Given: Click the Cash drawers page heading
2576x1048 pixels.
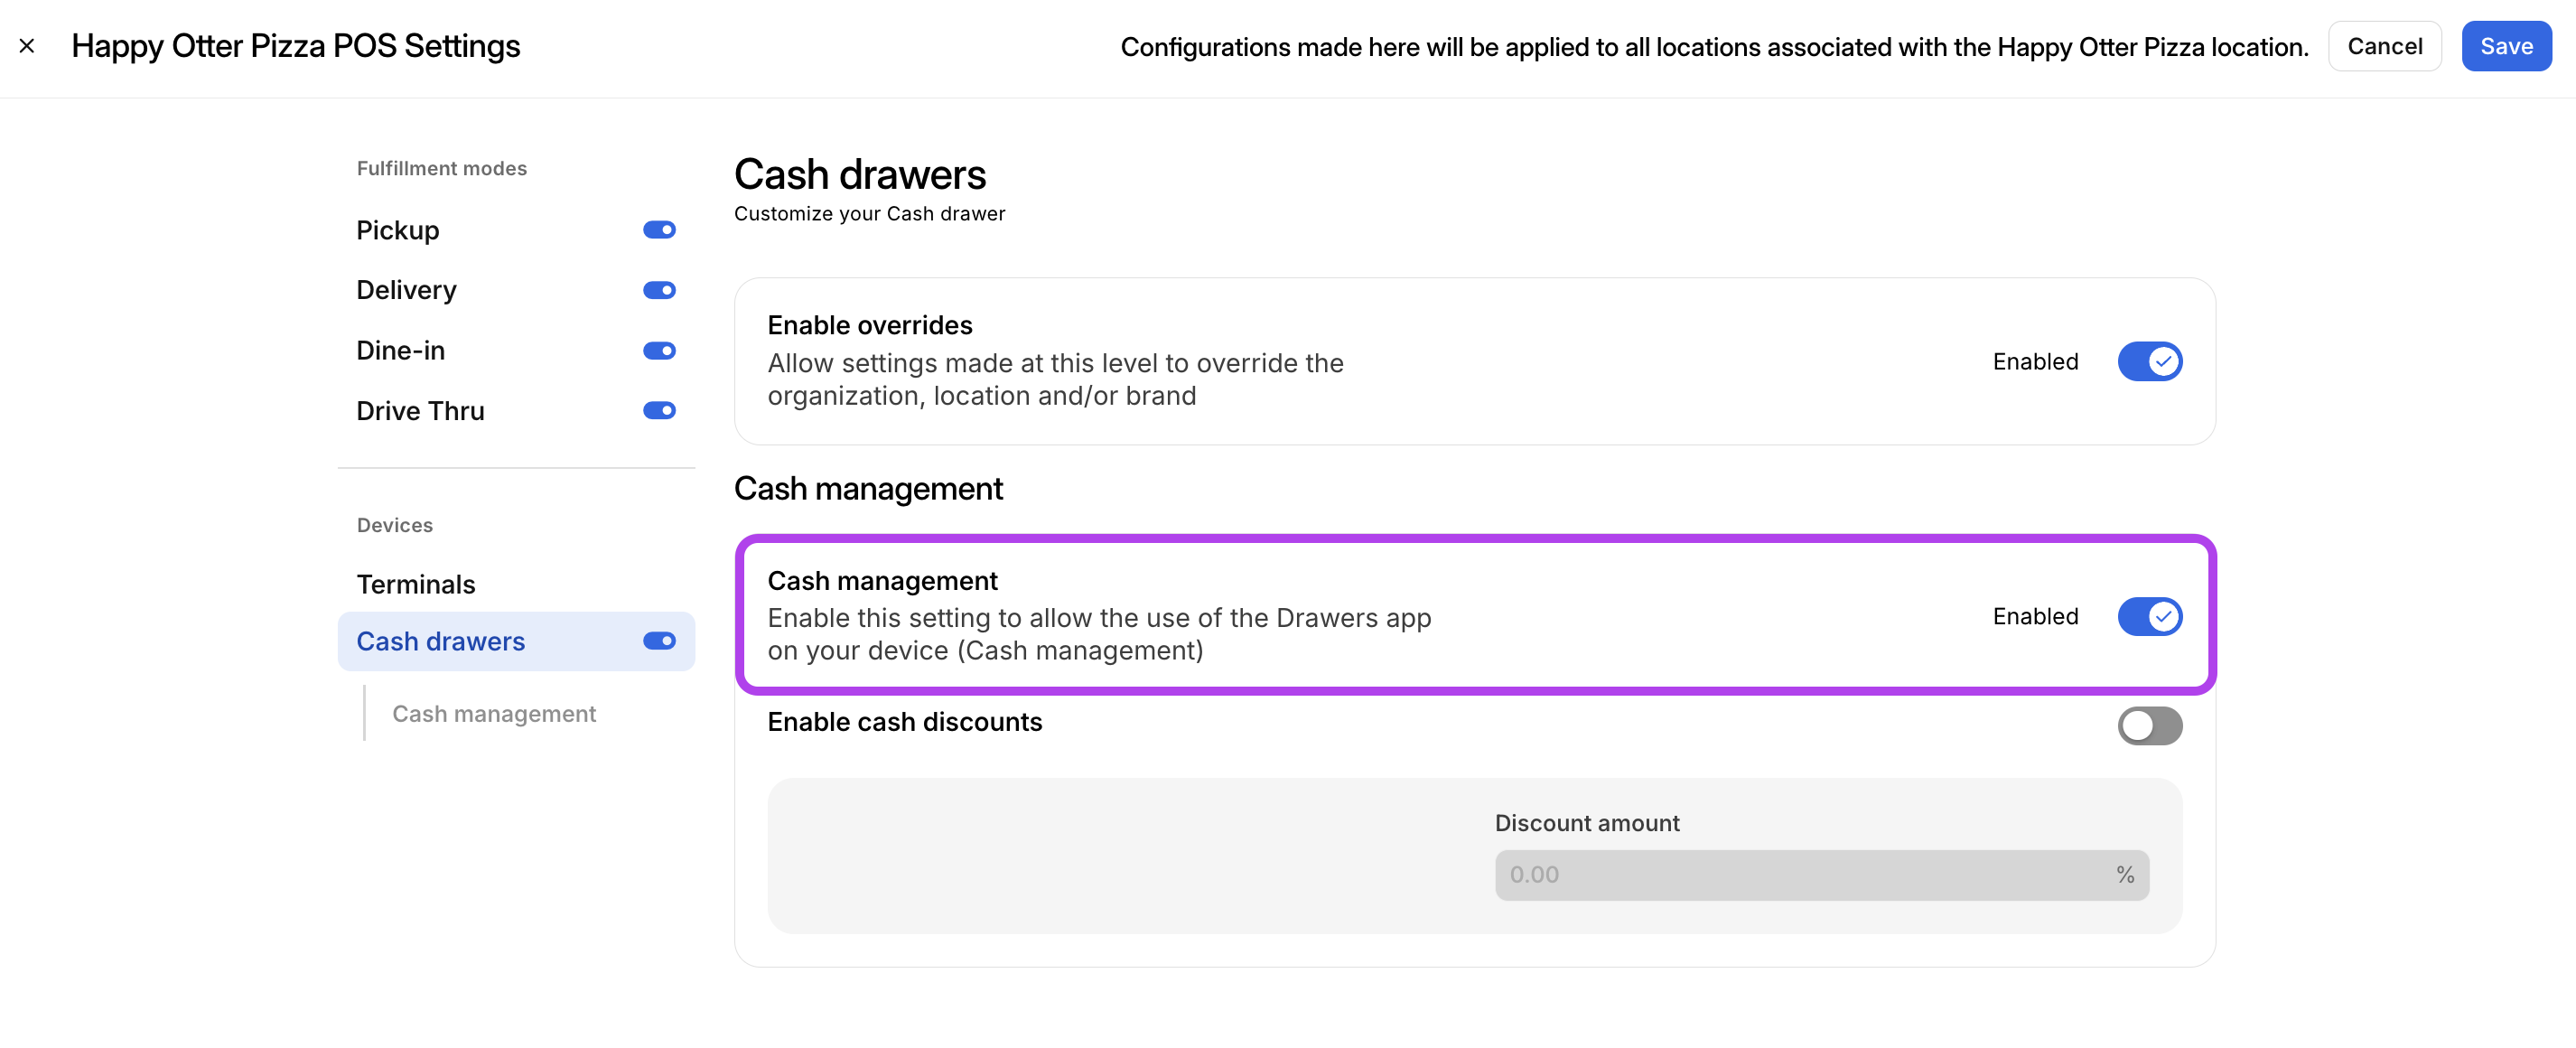Looking at the screenshot, I should 860,174.
